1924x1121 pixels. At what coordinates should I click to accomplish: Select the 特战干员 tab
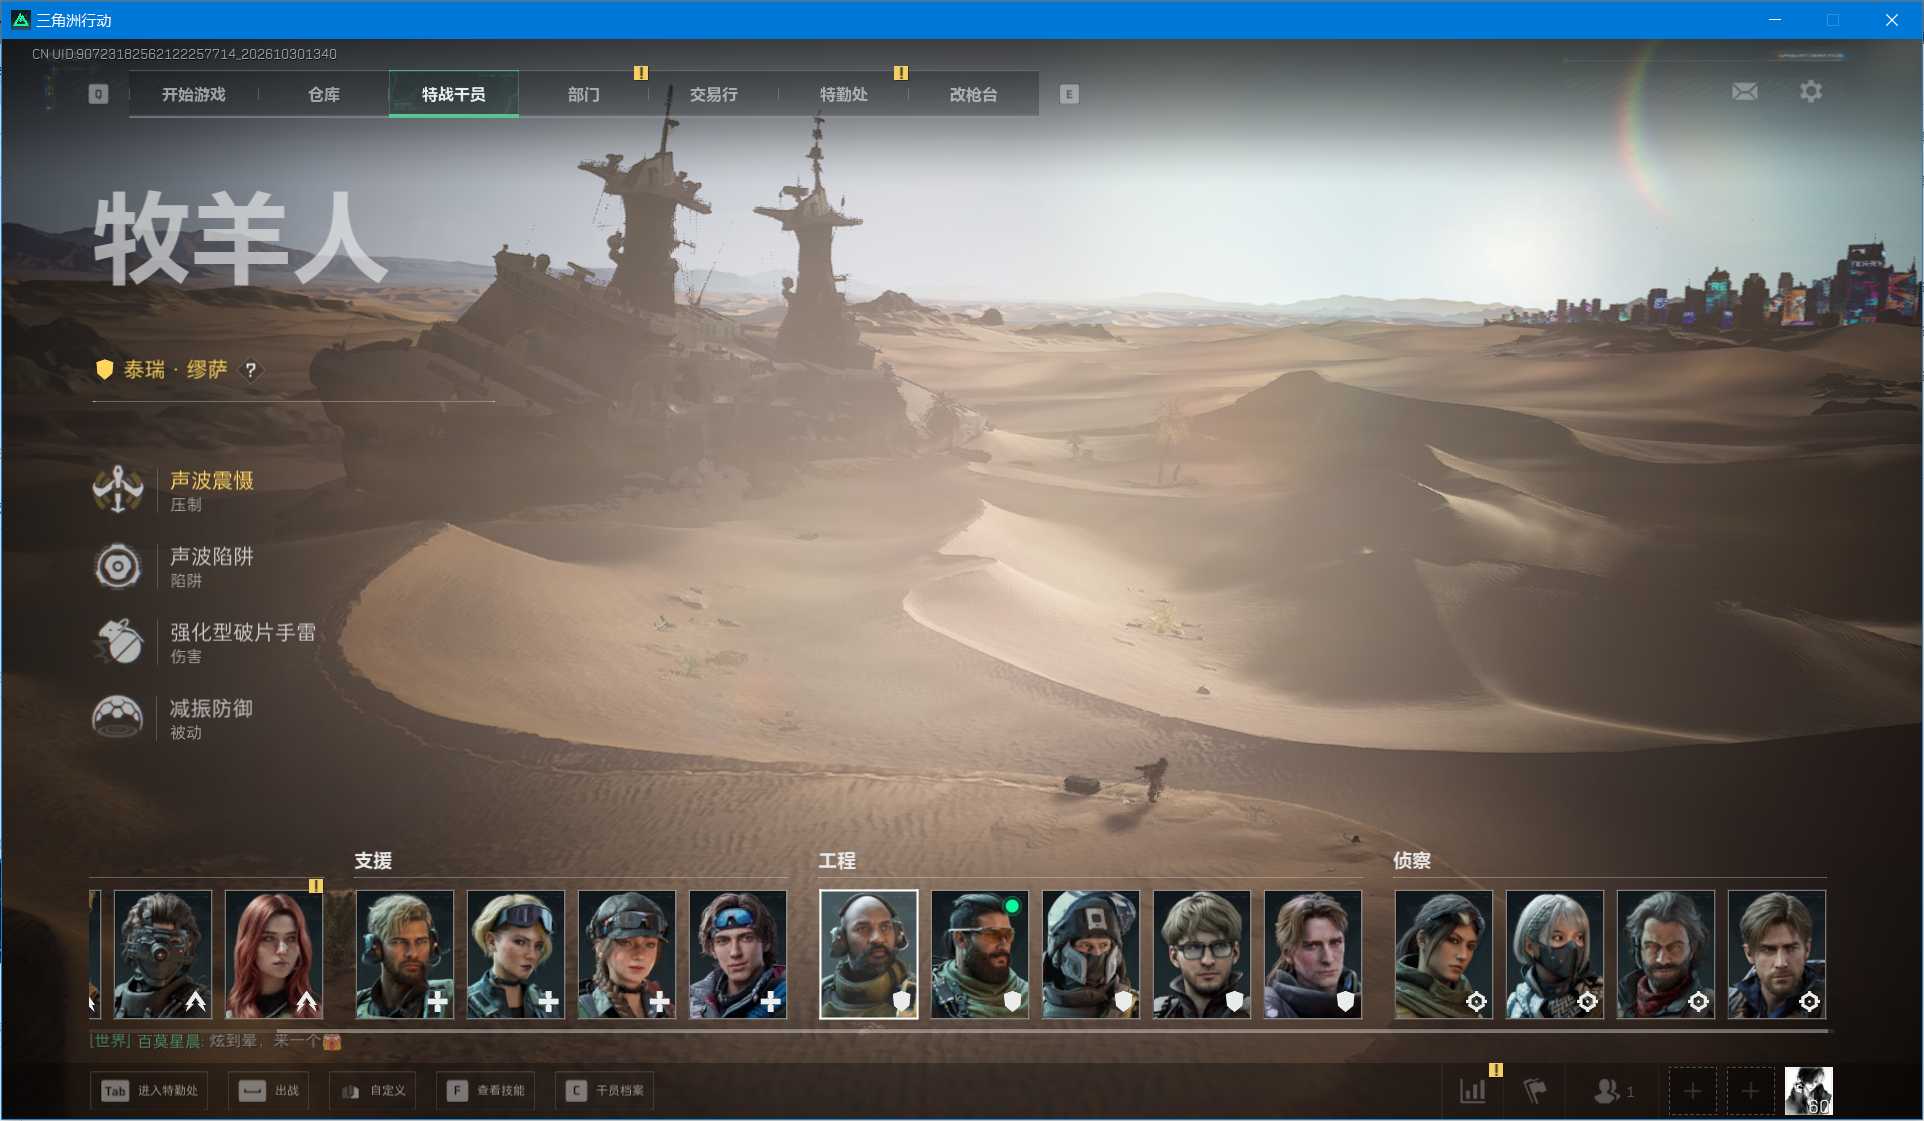coord(454,94)
